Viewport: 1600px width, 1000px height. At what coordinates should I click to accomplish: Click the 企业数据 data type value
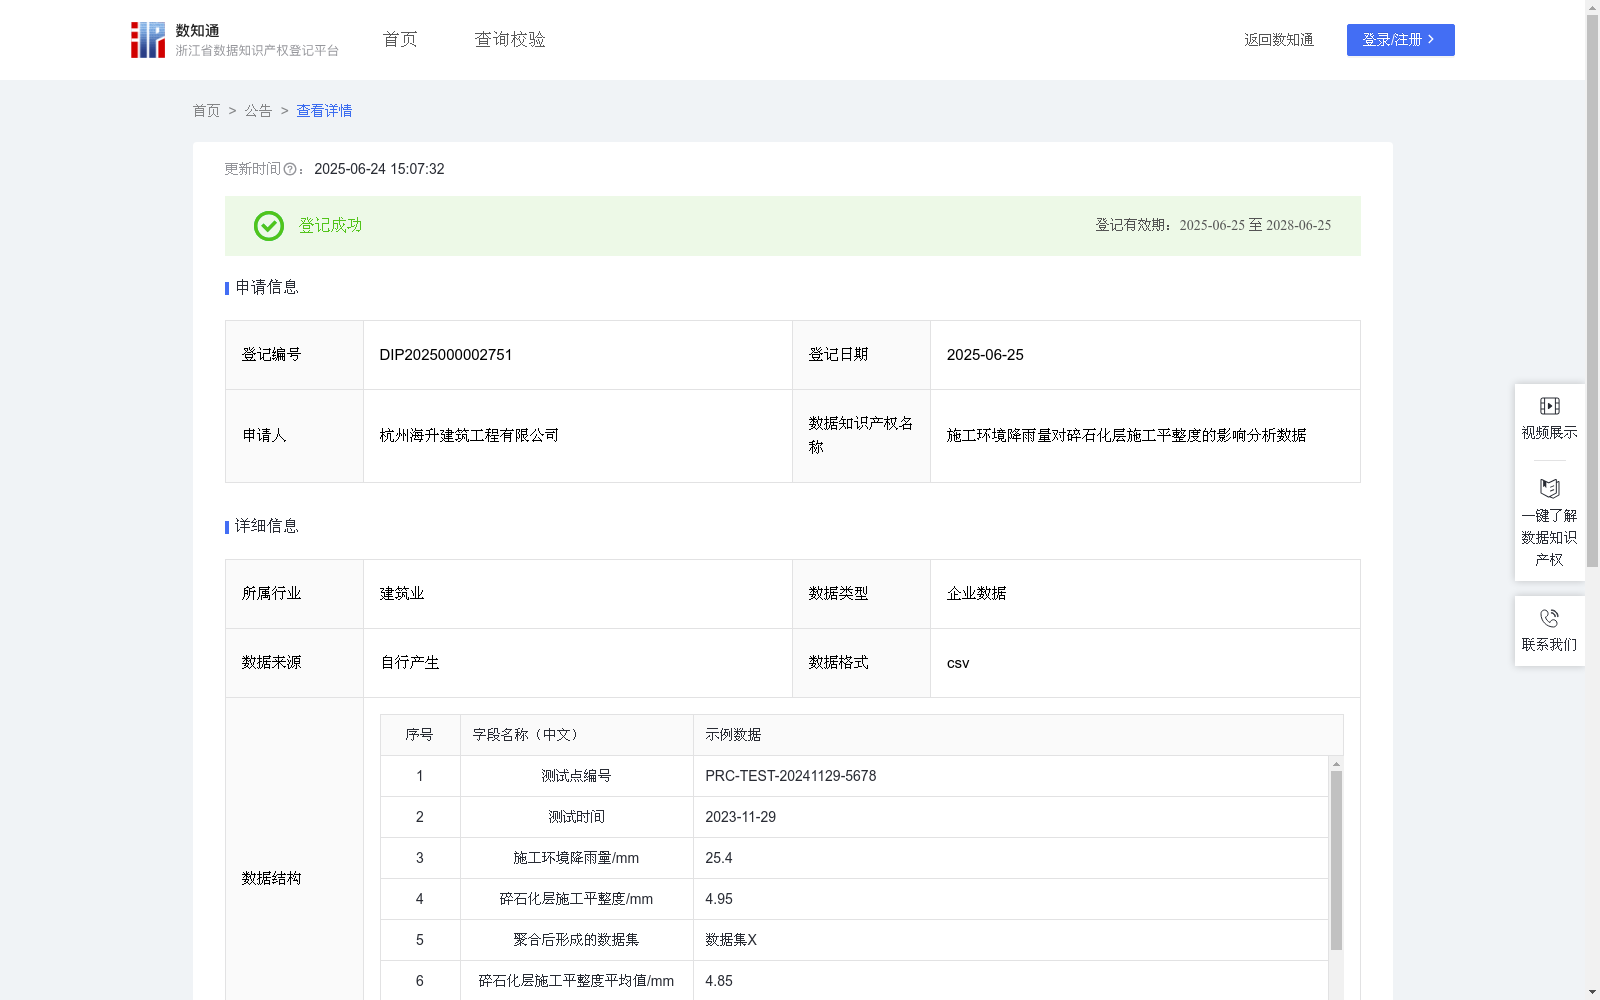pyautogui.click(x=976, y=594)
